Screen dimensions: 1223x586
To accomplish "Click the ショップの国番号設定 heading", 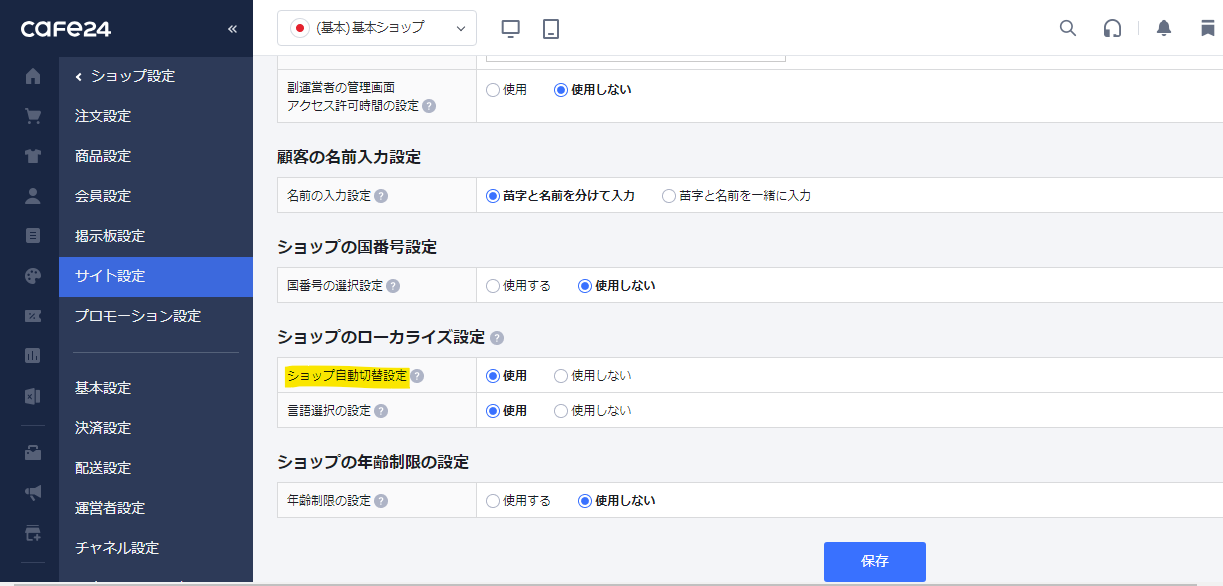I will point(357,247).
